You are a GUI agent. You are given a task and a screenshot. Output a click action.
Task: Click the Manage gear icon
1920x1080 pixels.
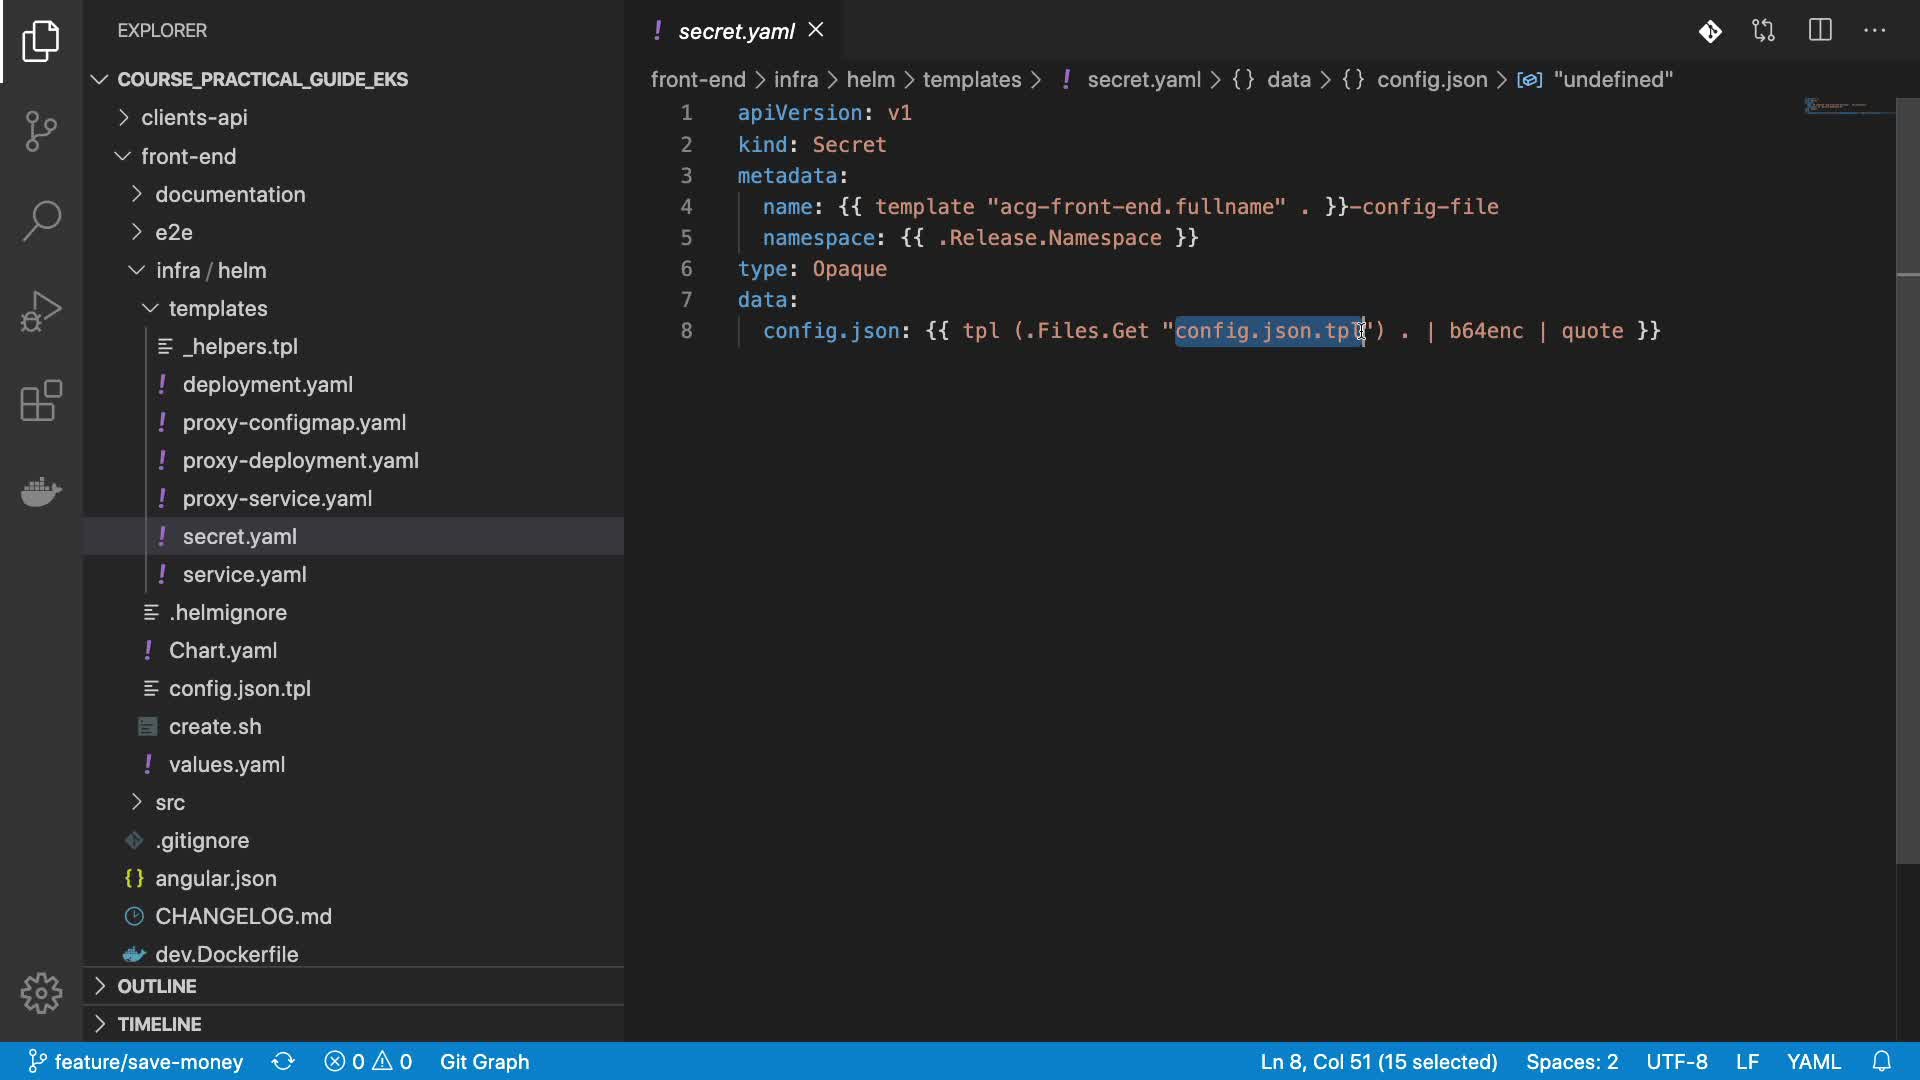(41, 993)
